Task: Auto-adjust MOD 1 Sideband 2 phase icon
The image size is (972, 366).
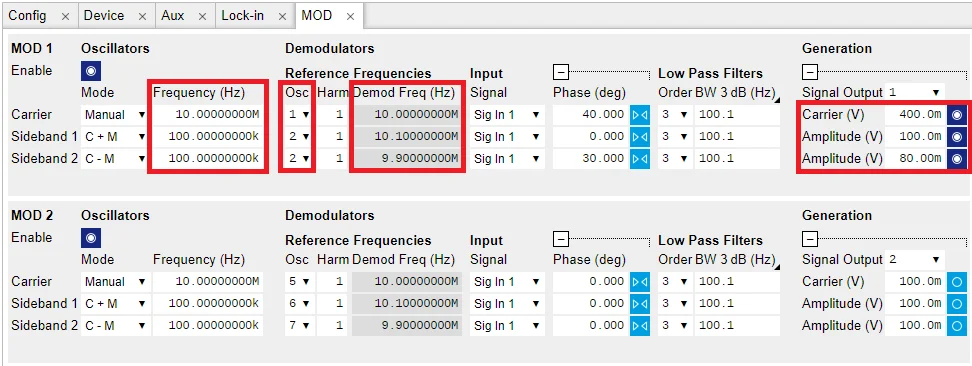Action: tap(640, 159)
